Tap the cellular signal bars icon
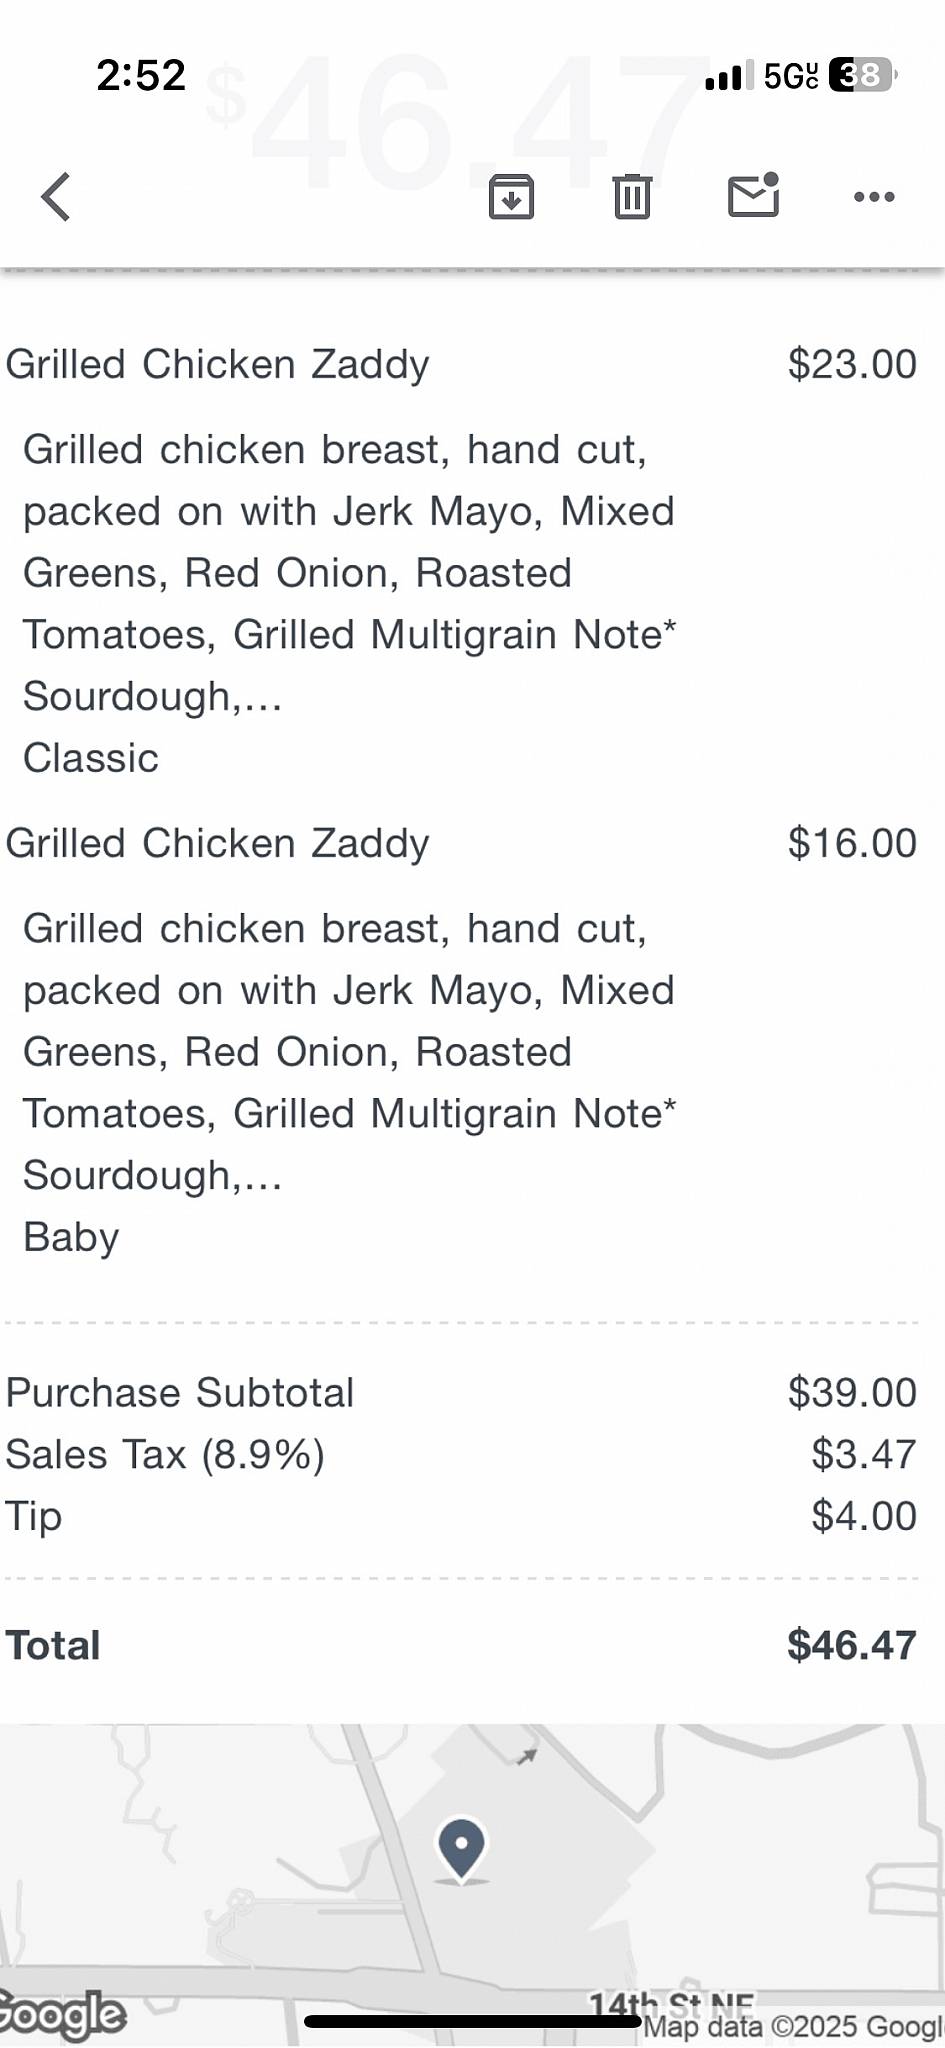 click(729, 76)
